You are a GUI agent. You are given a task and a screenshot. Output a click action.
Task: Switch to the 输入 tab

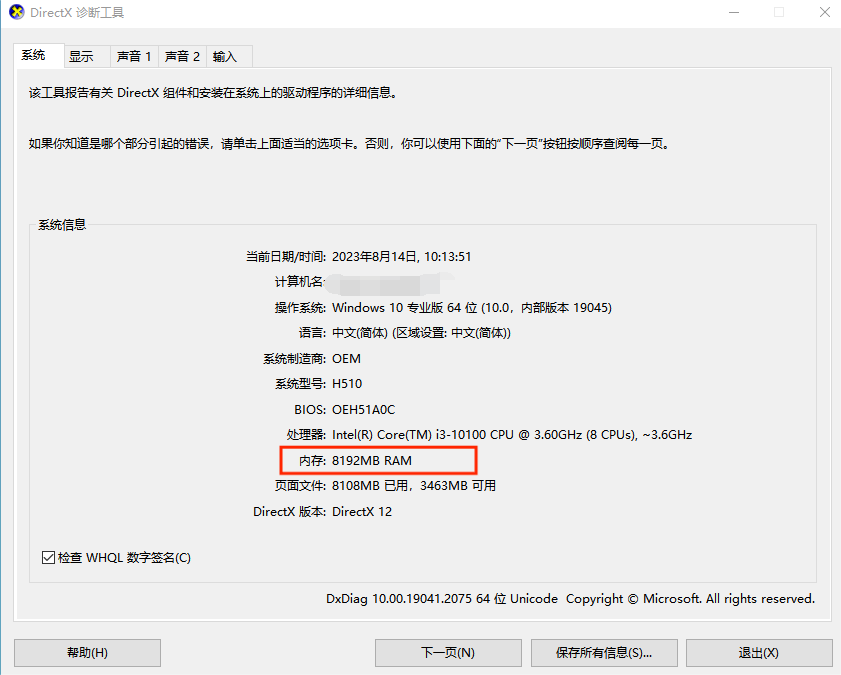click(x=227, y=56)
